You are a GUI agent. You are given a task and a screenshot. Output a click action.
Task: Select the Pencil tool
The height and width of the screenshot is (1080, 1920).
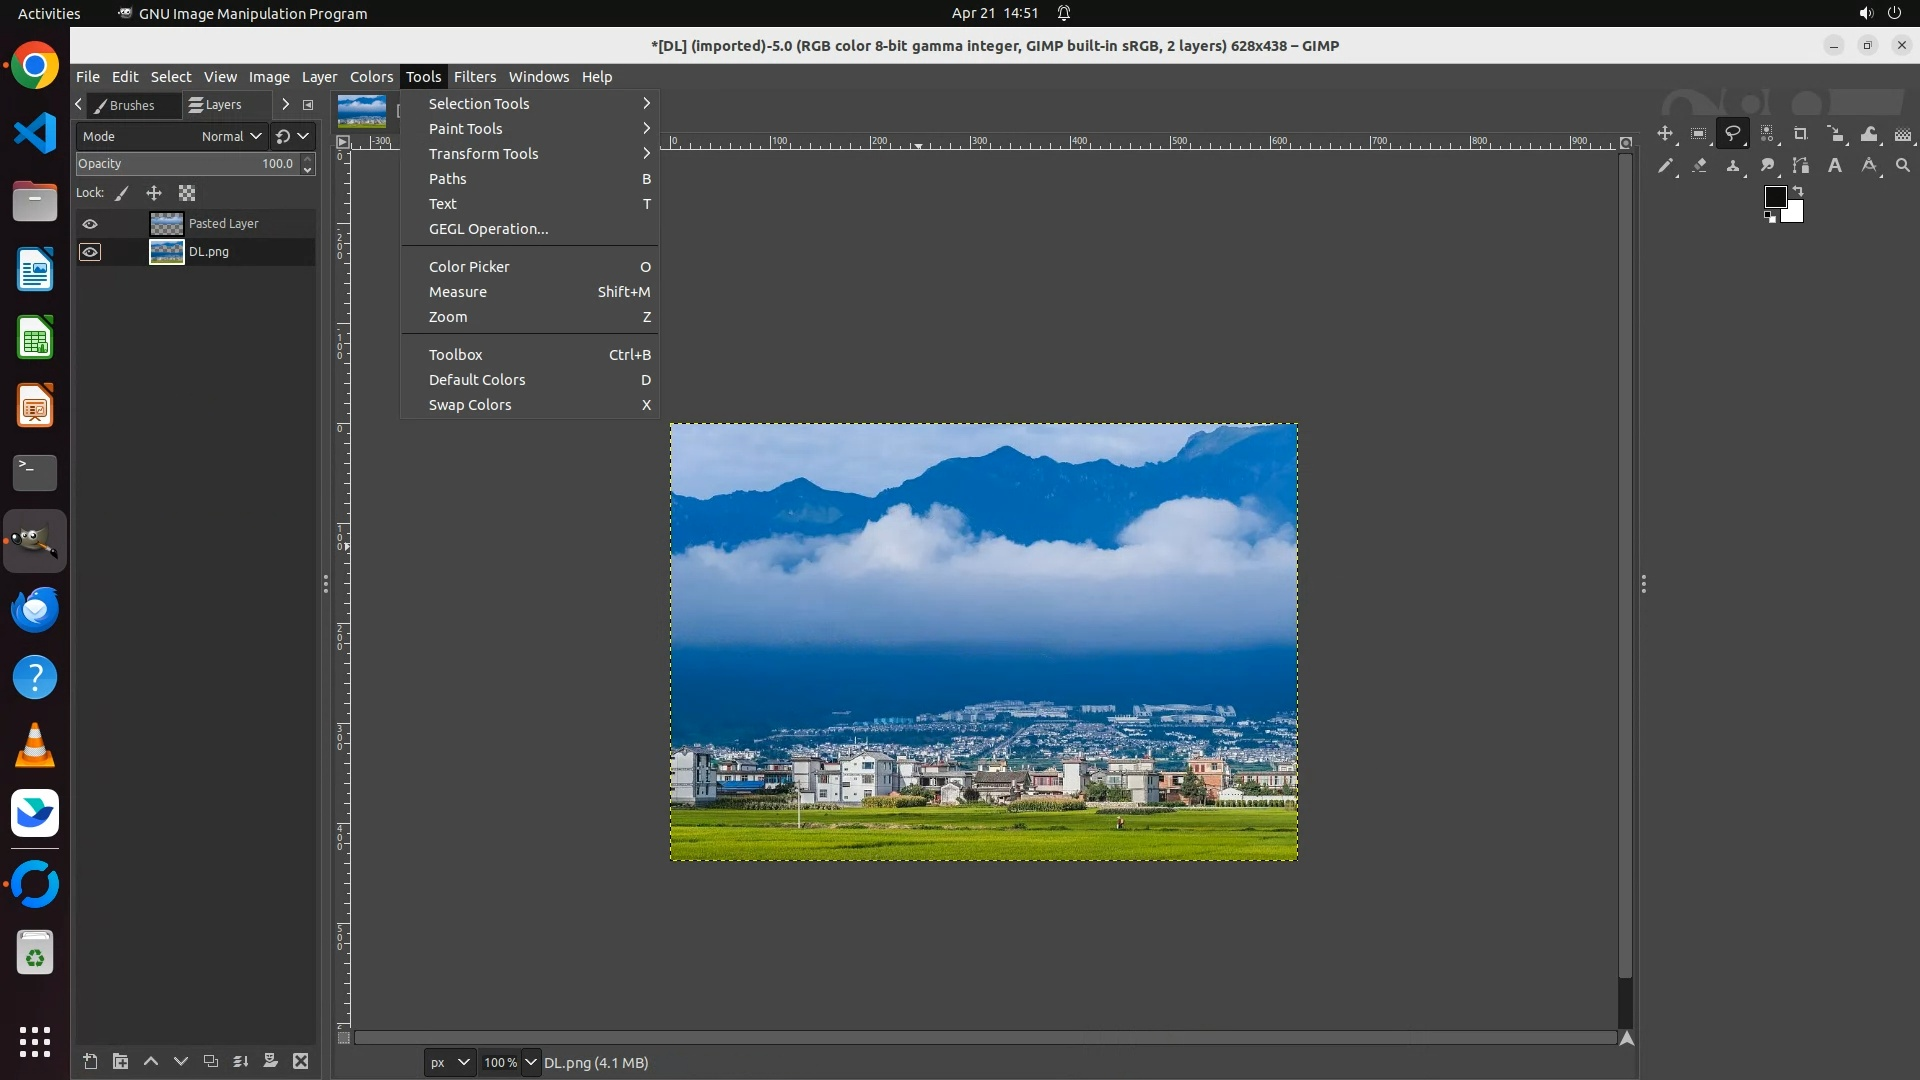pos(1665,166)
